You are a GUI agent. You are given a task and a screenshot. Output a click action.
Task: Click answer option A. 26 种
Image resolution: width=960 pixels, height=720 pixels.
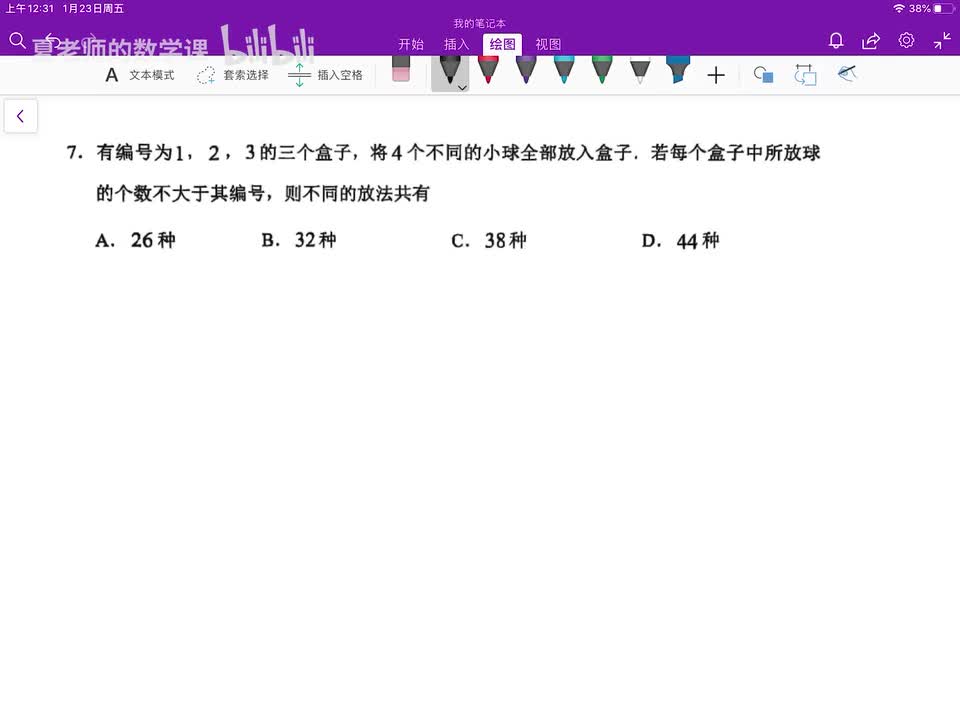tap(136, 240)
